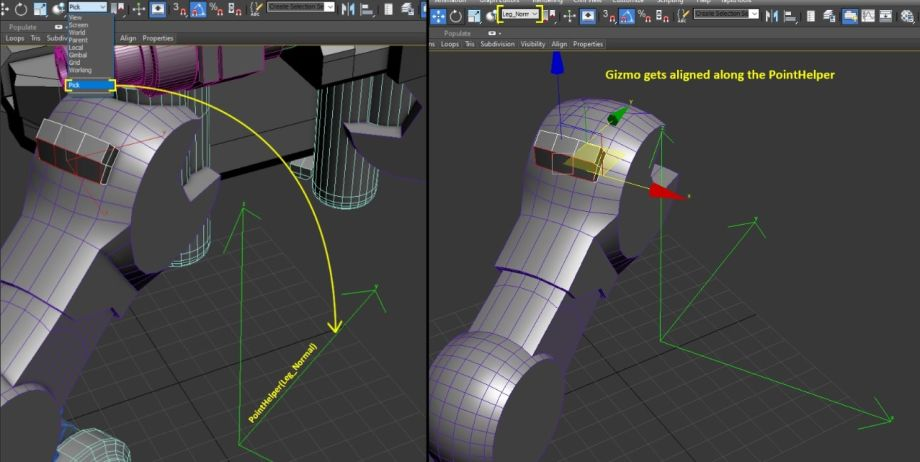Select Rotate tool in left panel toolbar
Image resolution: width=920 pixels, height=462 pixels.
pos(21,9)
